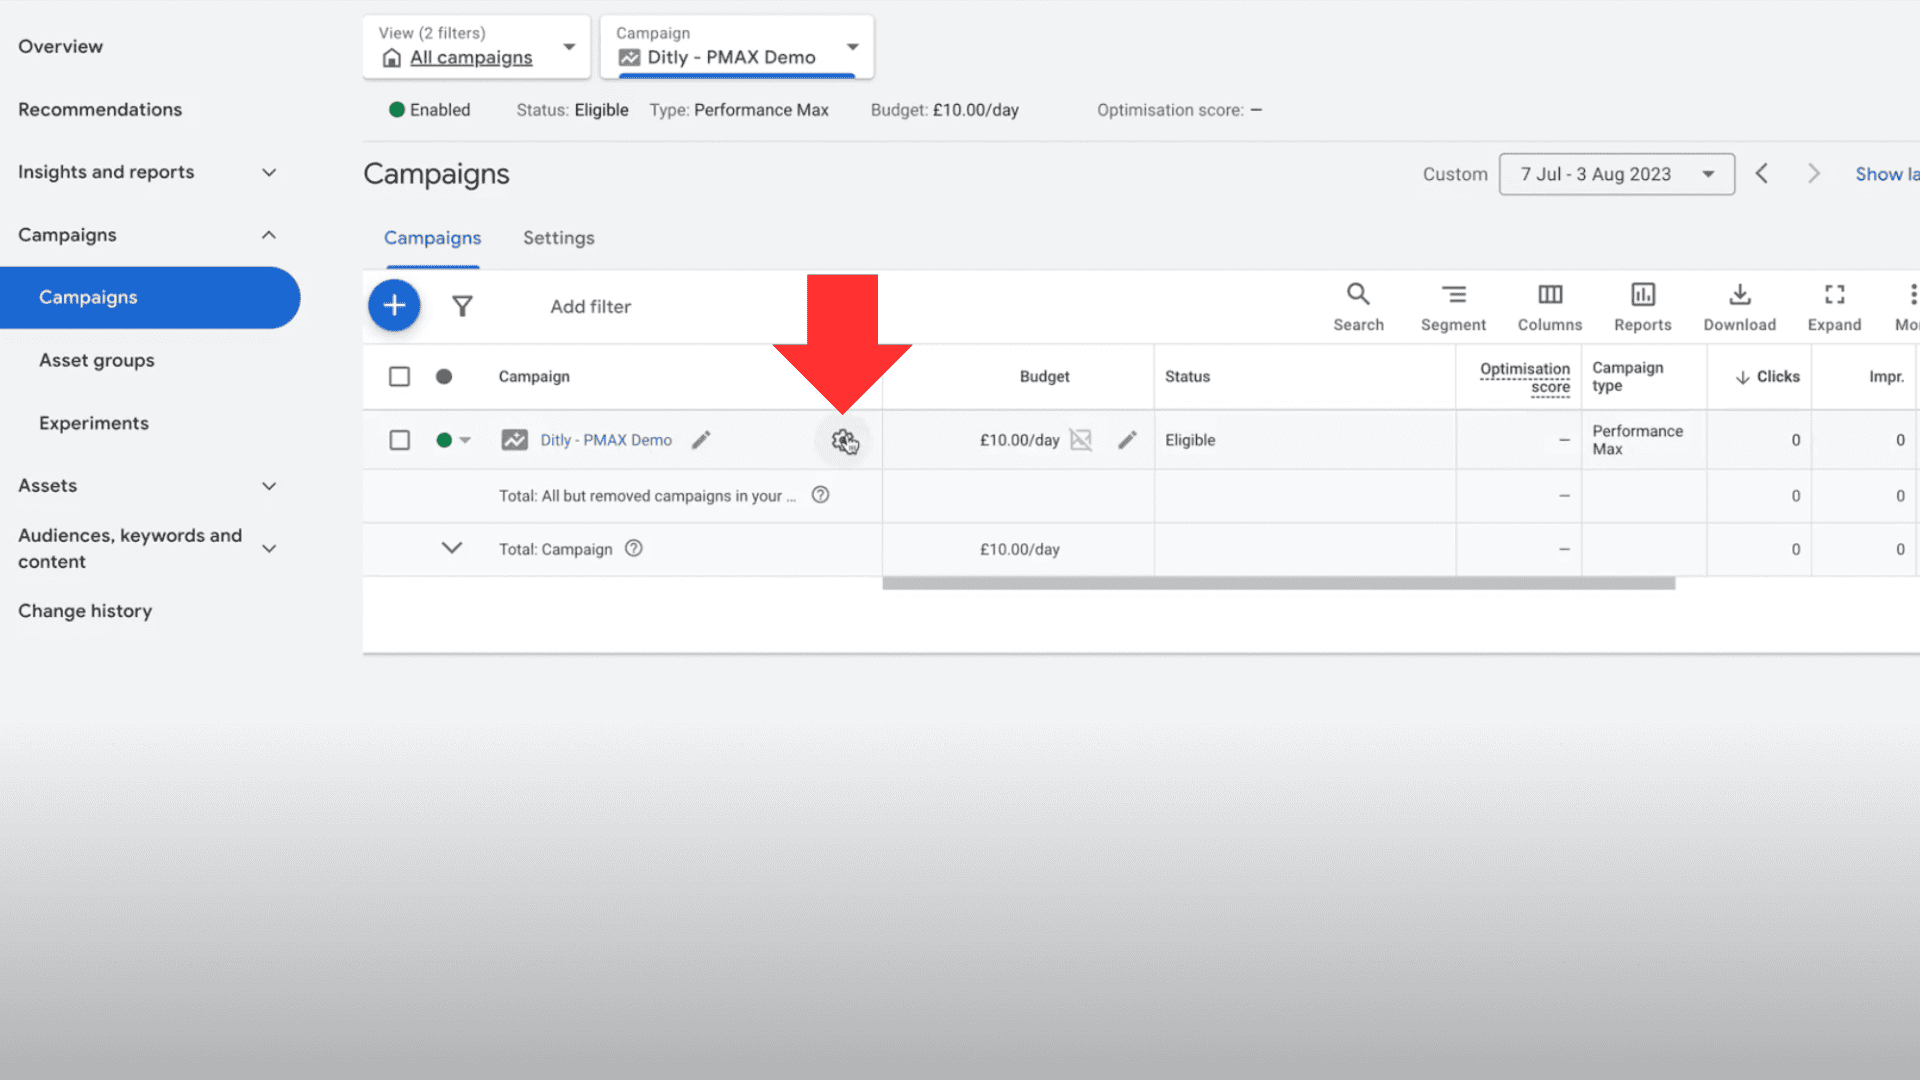
Task: Go to previous date range arrow
Action: click(1762, 174)
